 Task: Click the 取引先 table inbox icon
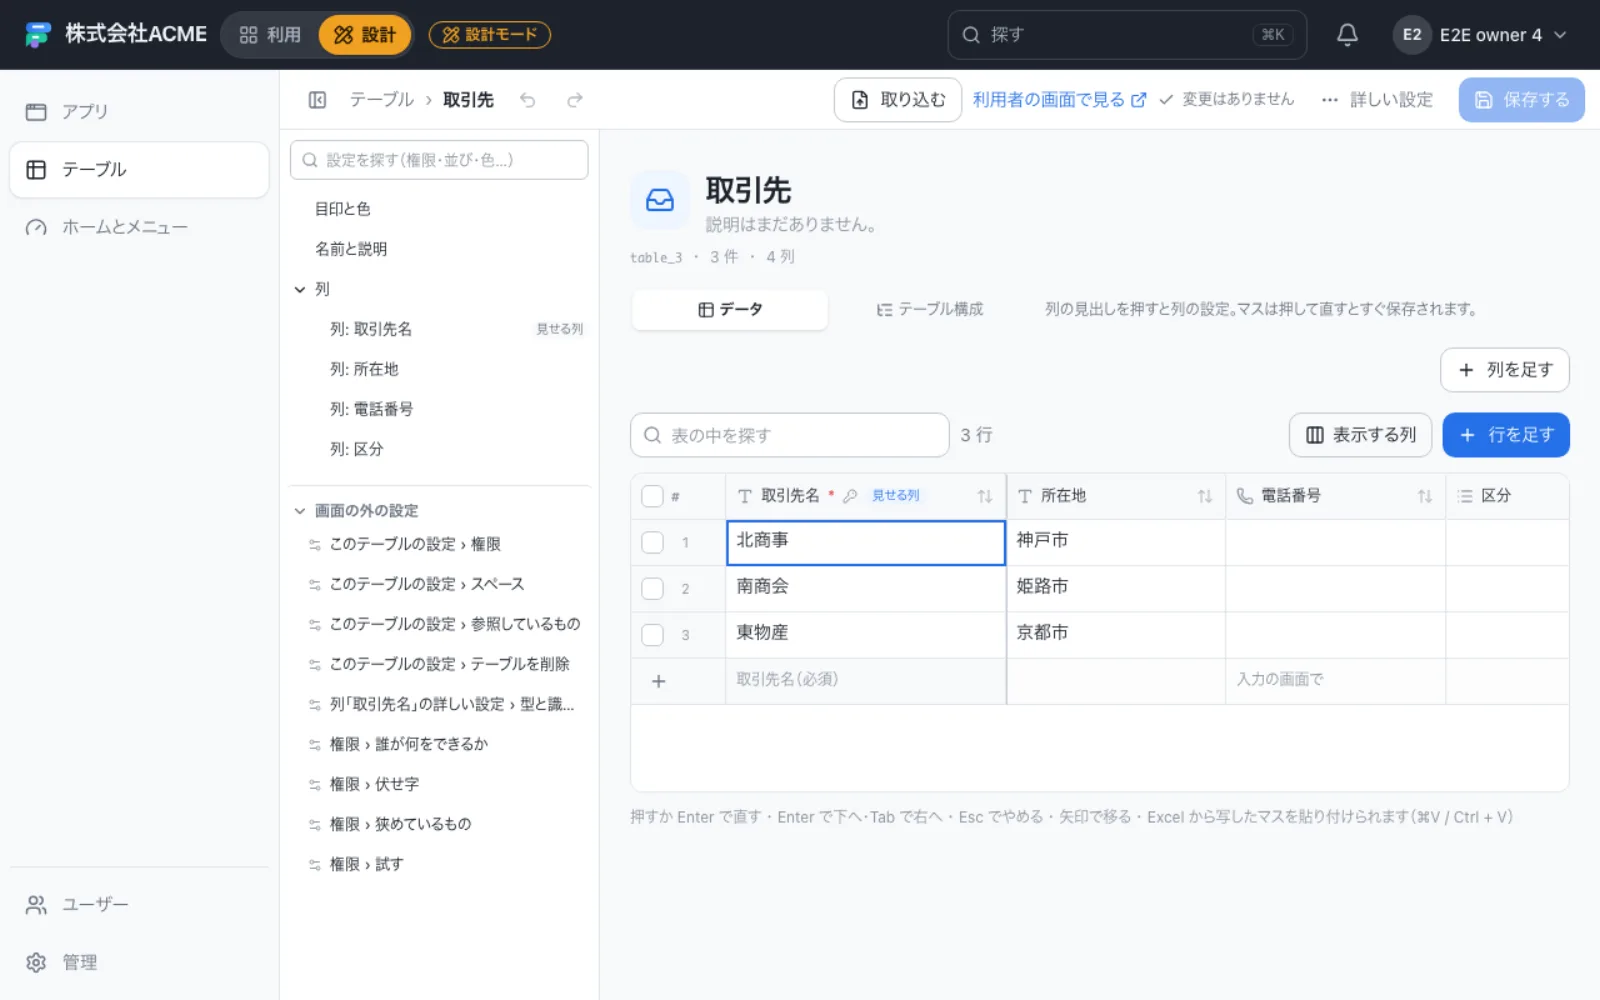[x=660, y=200]
